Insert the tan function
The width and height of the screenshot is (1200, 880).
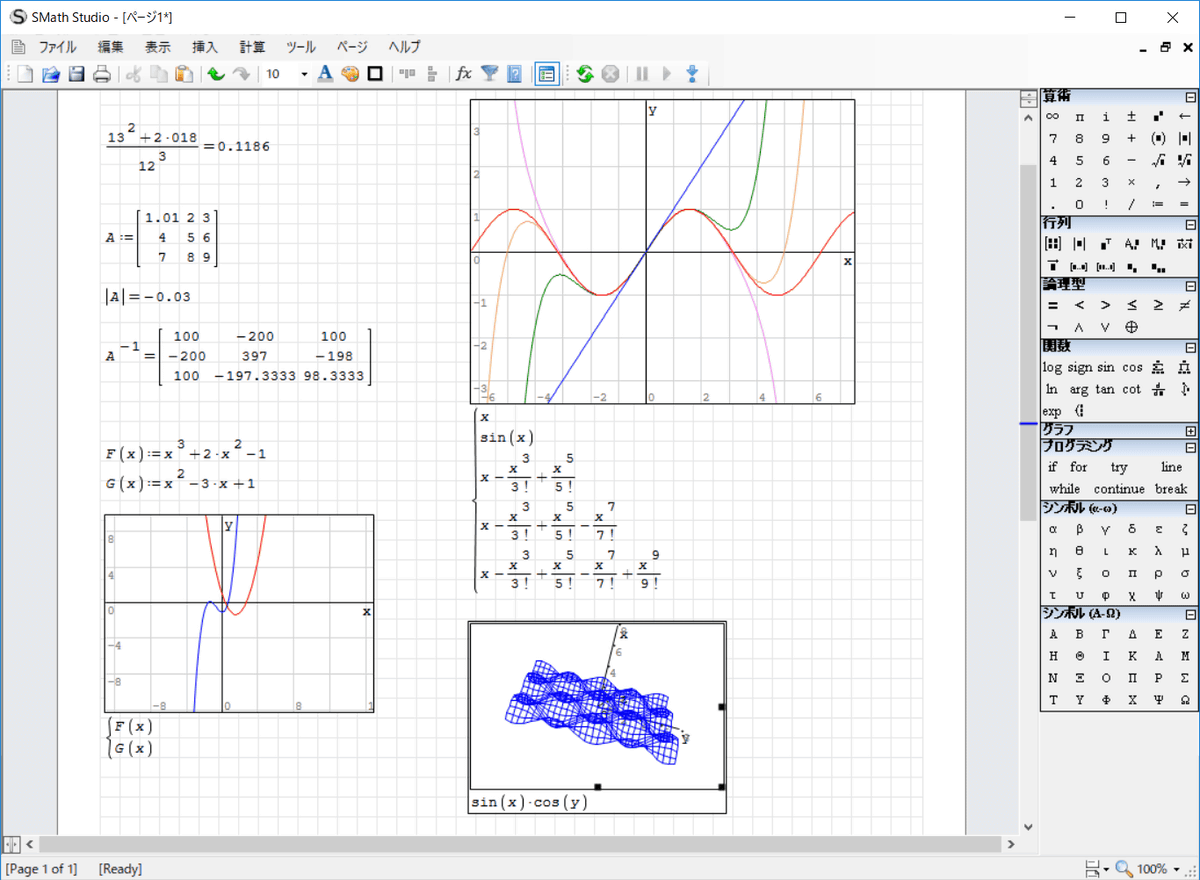click(1105, 390)
